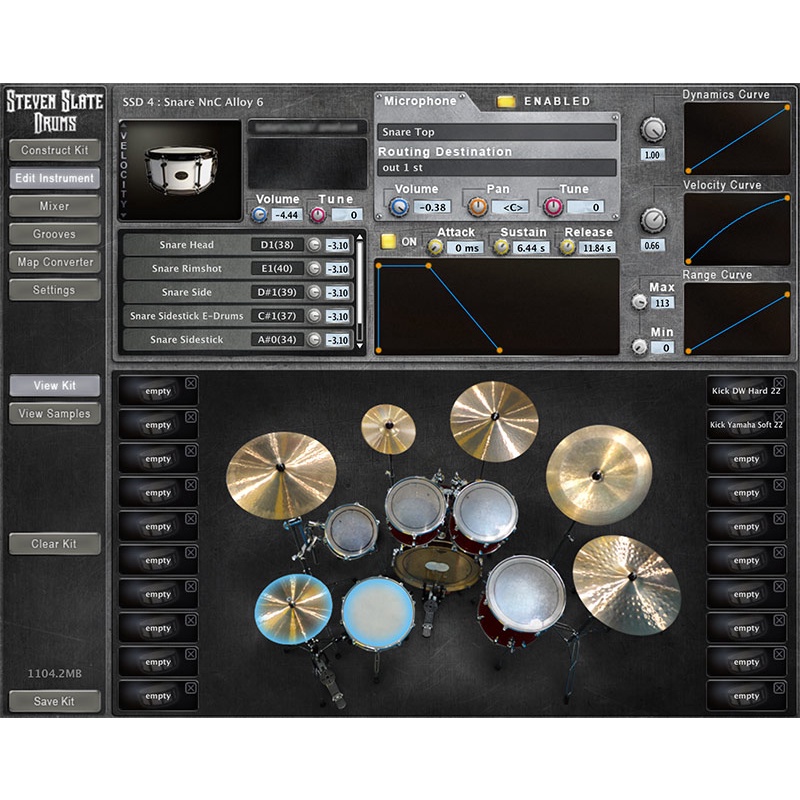Open the Snare Head D1(38) note selector
The height and width of the screenshot is (800, 800).
pos(273,244)
